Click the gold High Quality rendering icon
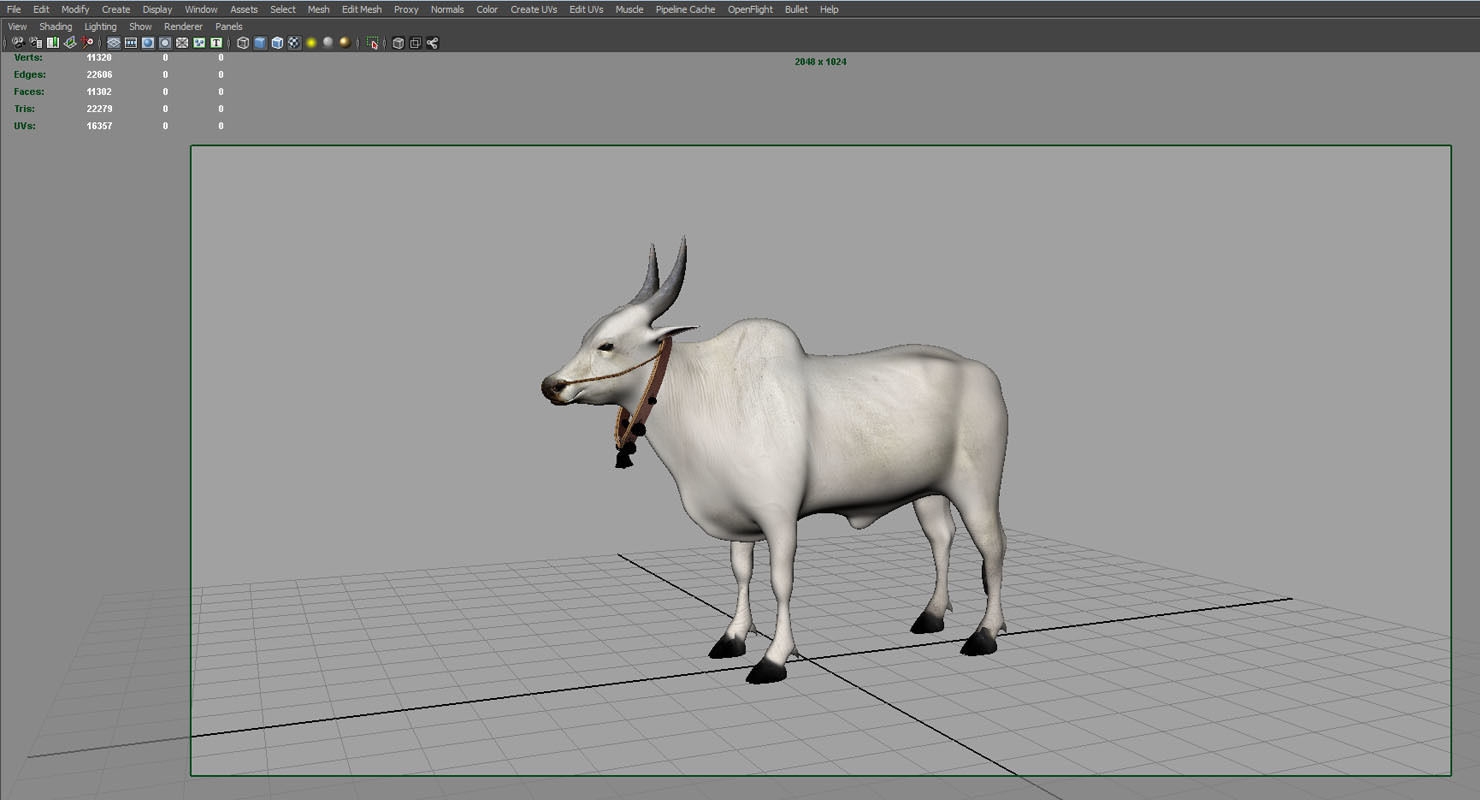Viewport: 1480px width, 800px height. click(345, 43)
